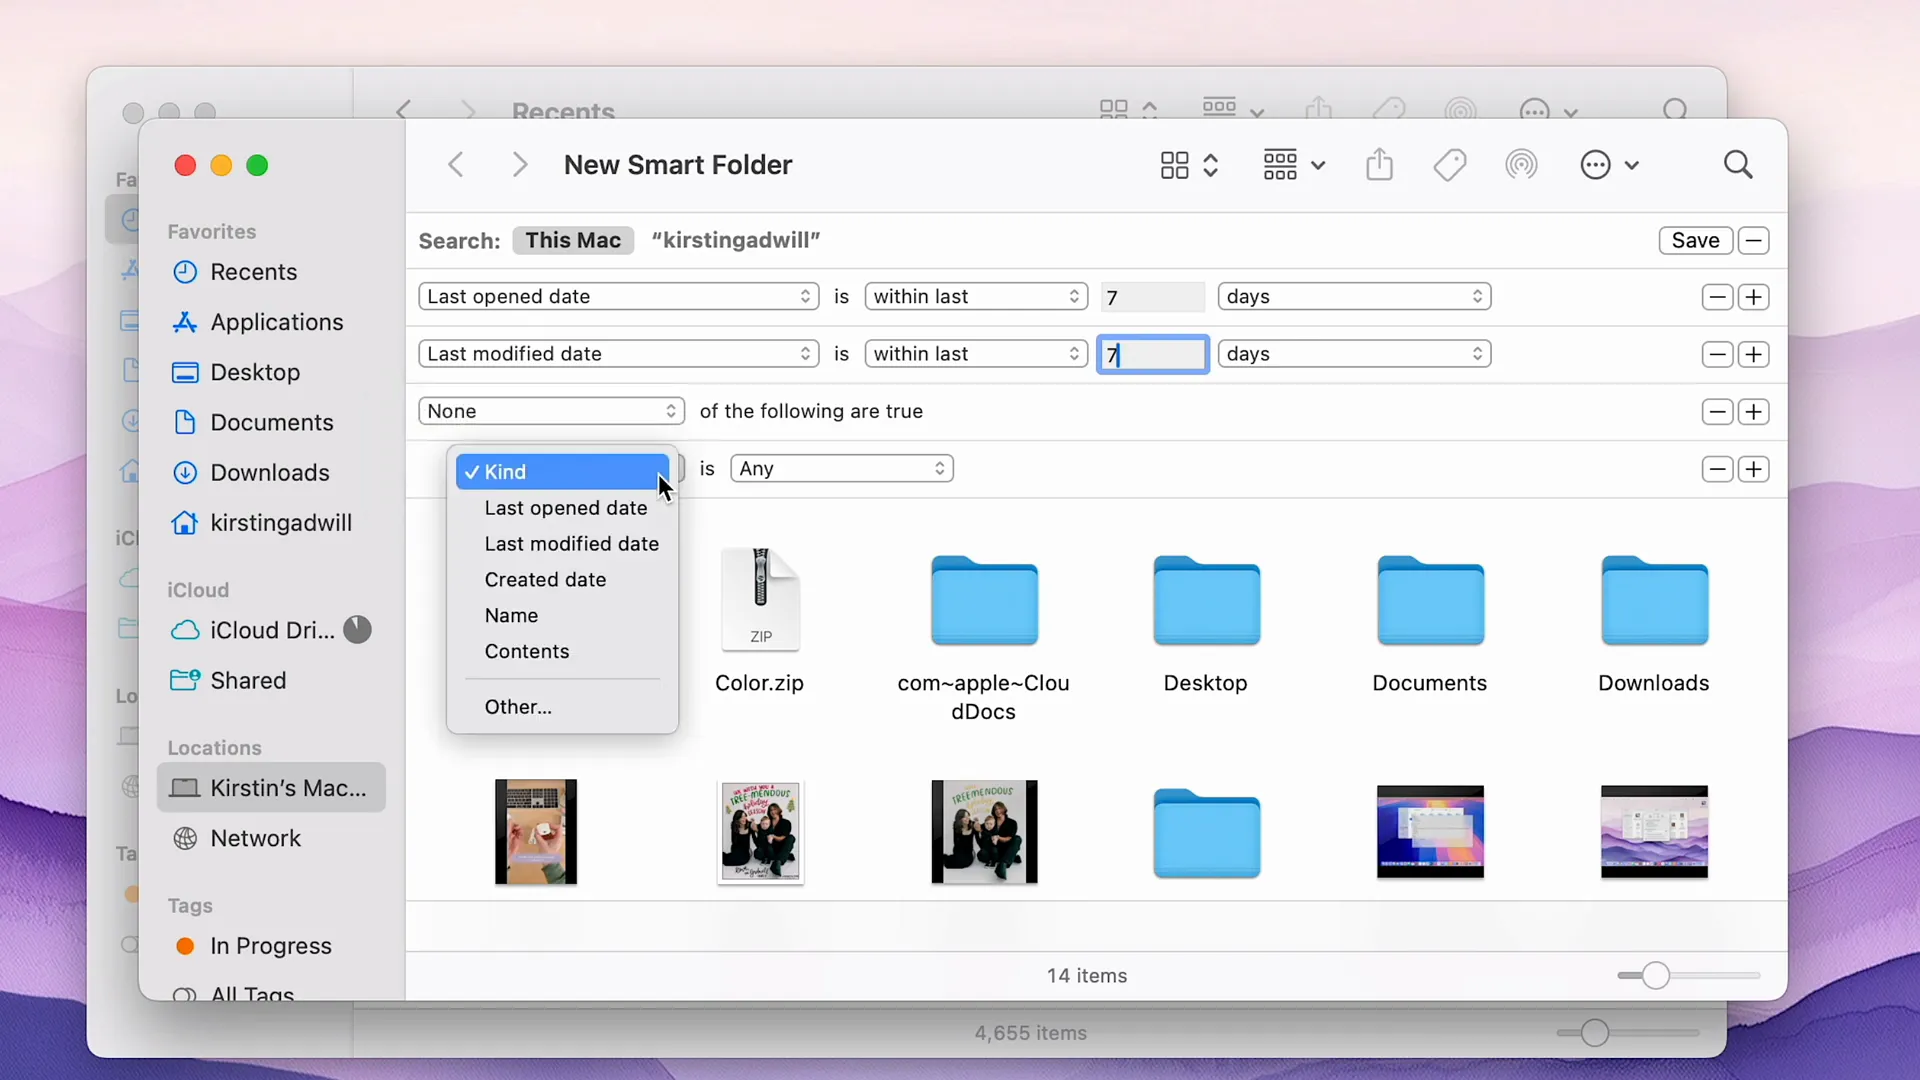Add a criterion after the Kind row

click(1753, 469)
